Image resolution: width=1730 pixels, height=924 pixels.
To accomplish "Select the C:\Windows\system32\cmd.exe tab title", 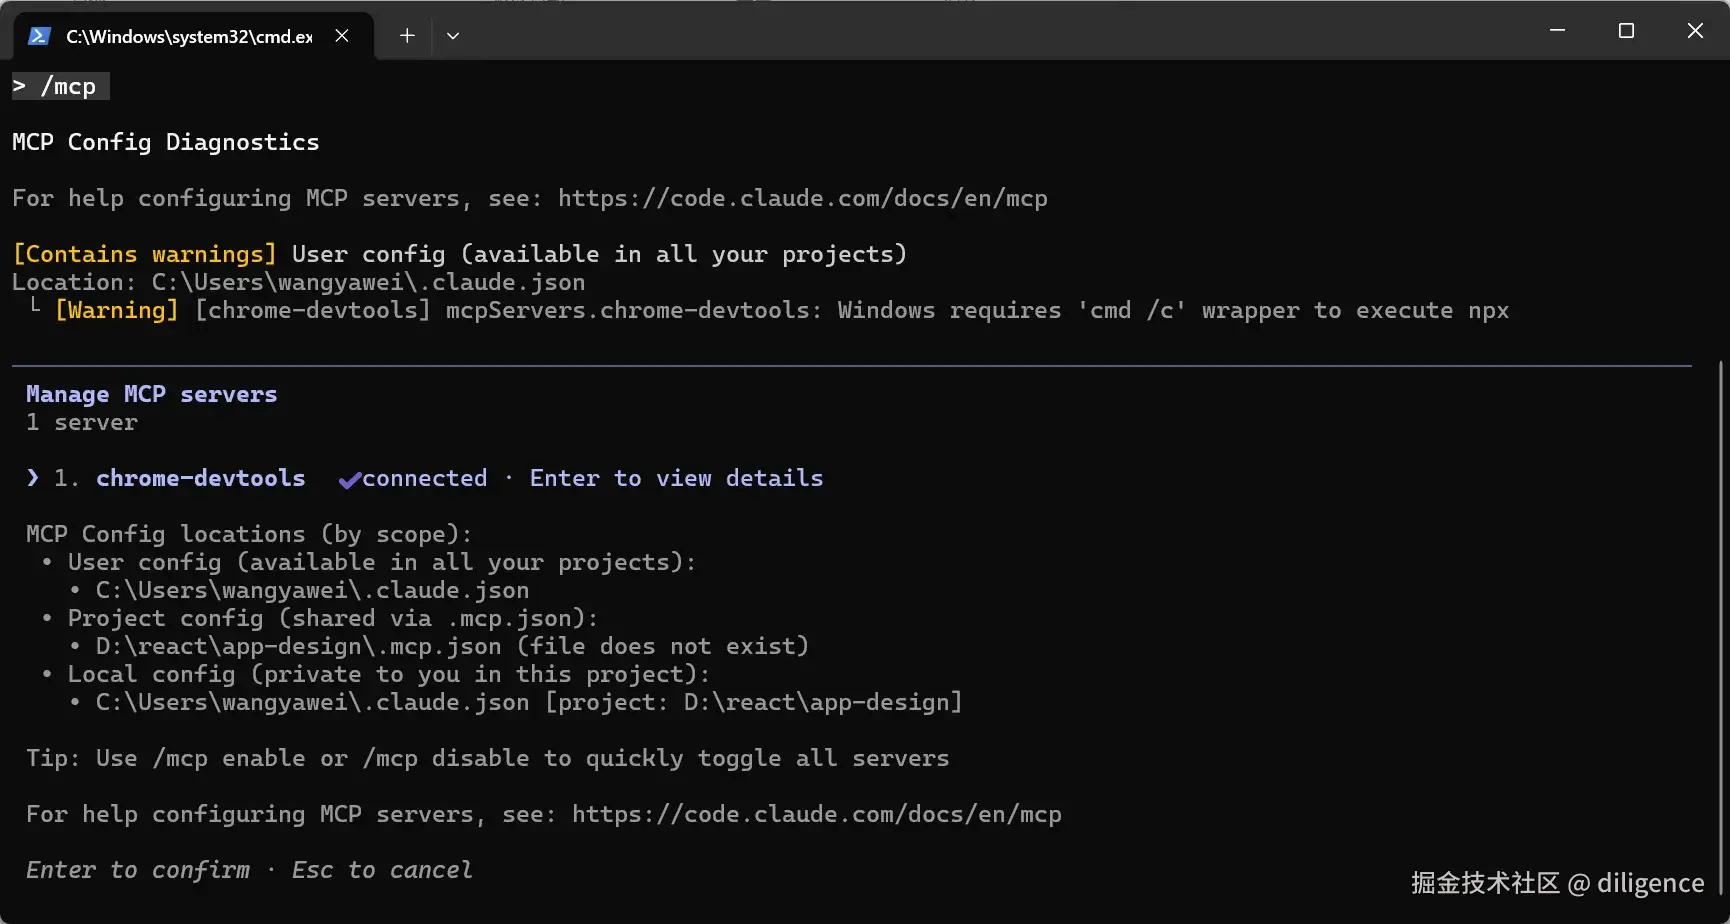I will (189, 36).
